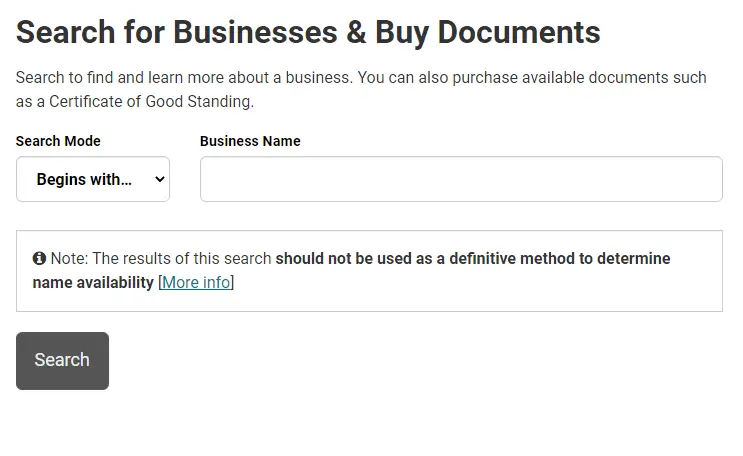Click bold 'name availability' text
The height and width of the screenshot is (456, 743).
coord(93,283)
